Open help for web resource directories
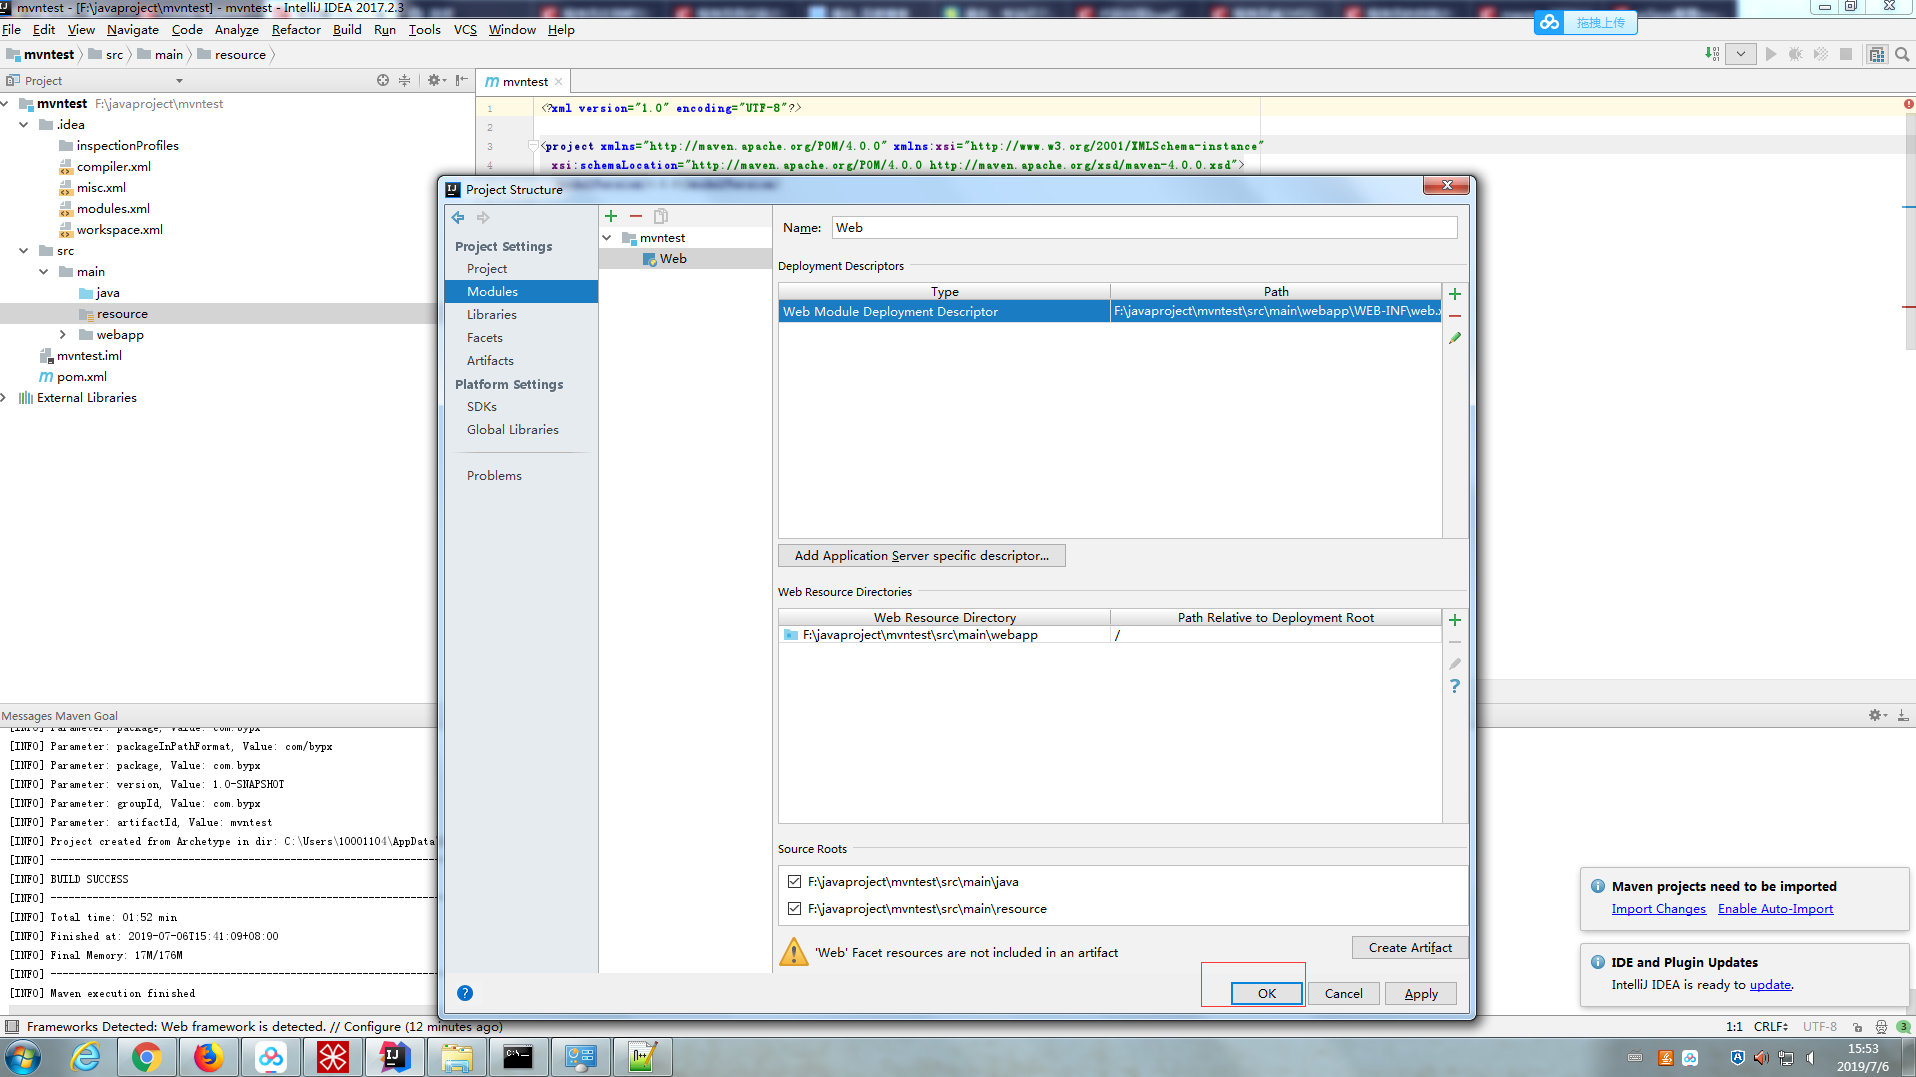The image size is (1916, 1077). [1455, 686]
